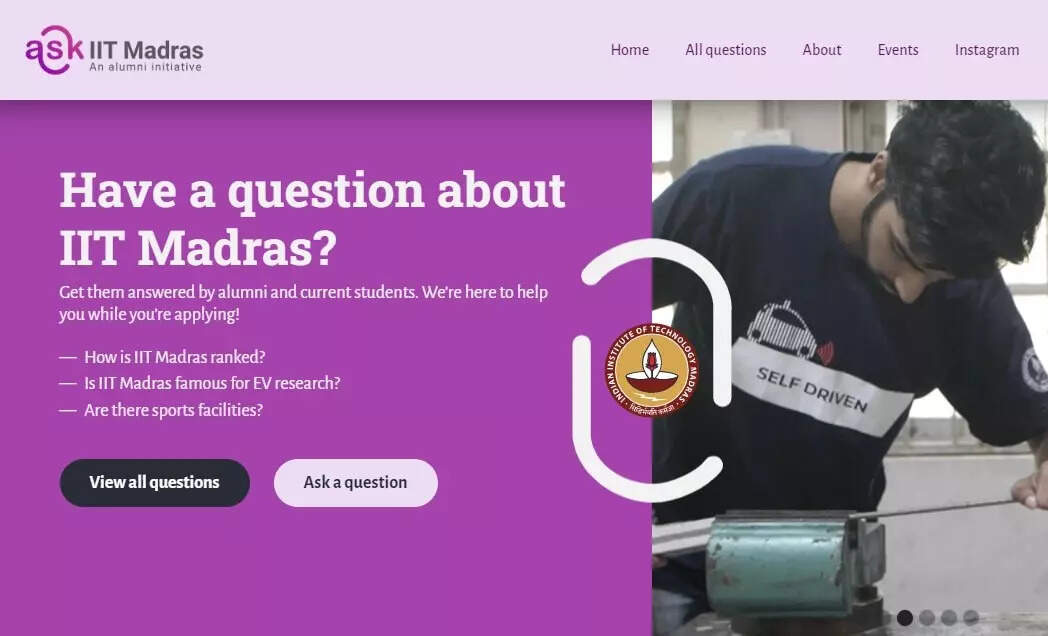Click Ask a question button

coord(356,482)
